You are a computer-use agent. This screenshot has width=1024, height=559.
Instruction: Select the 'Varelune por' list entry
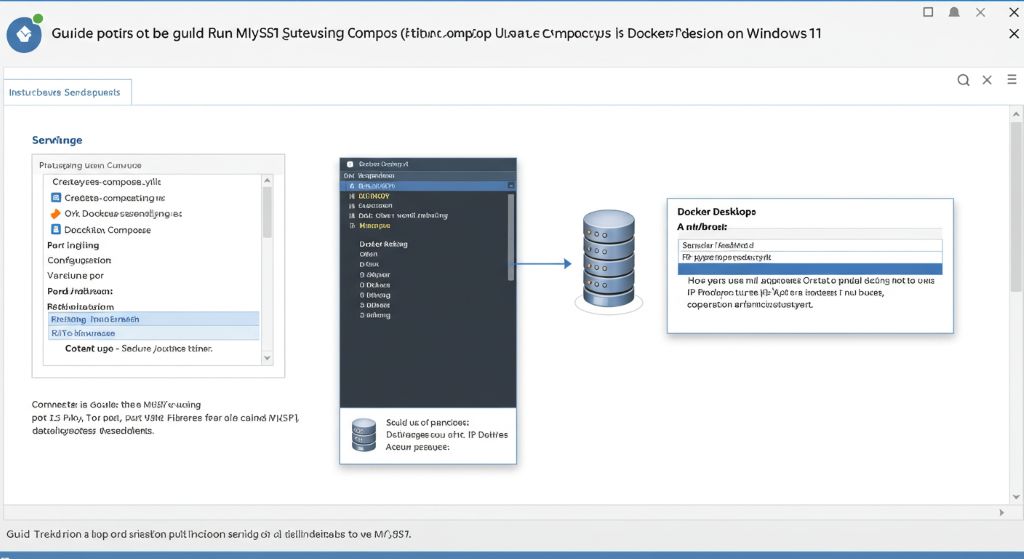75,276
